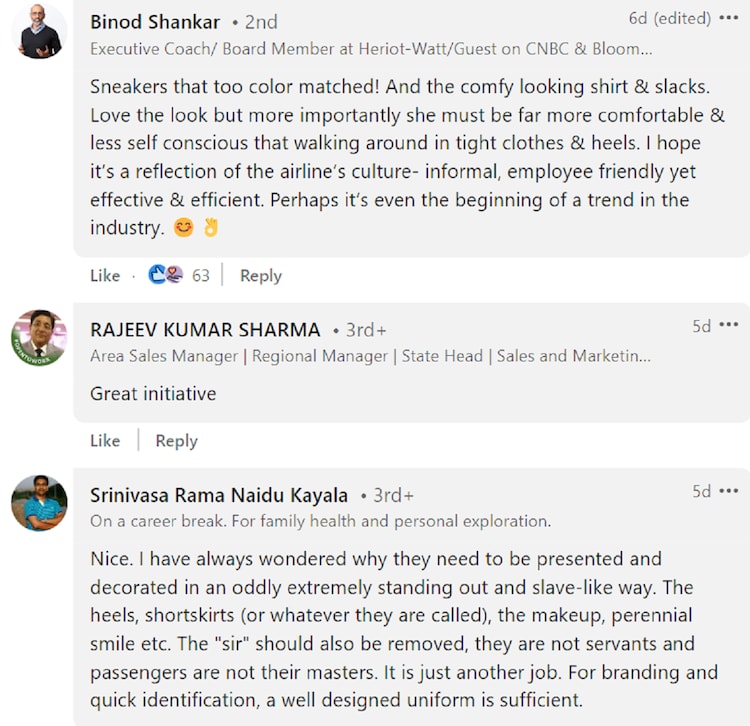Click Binod Shankar's profile picture
Viewport: 750px width, 726px height.
[39, 31]
